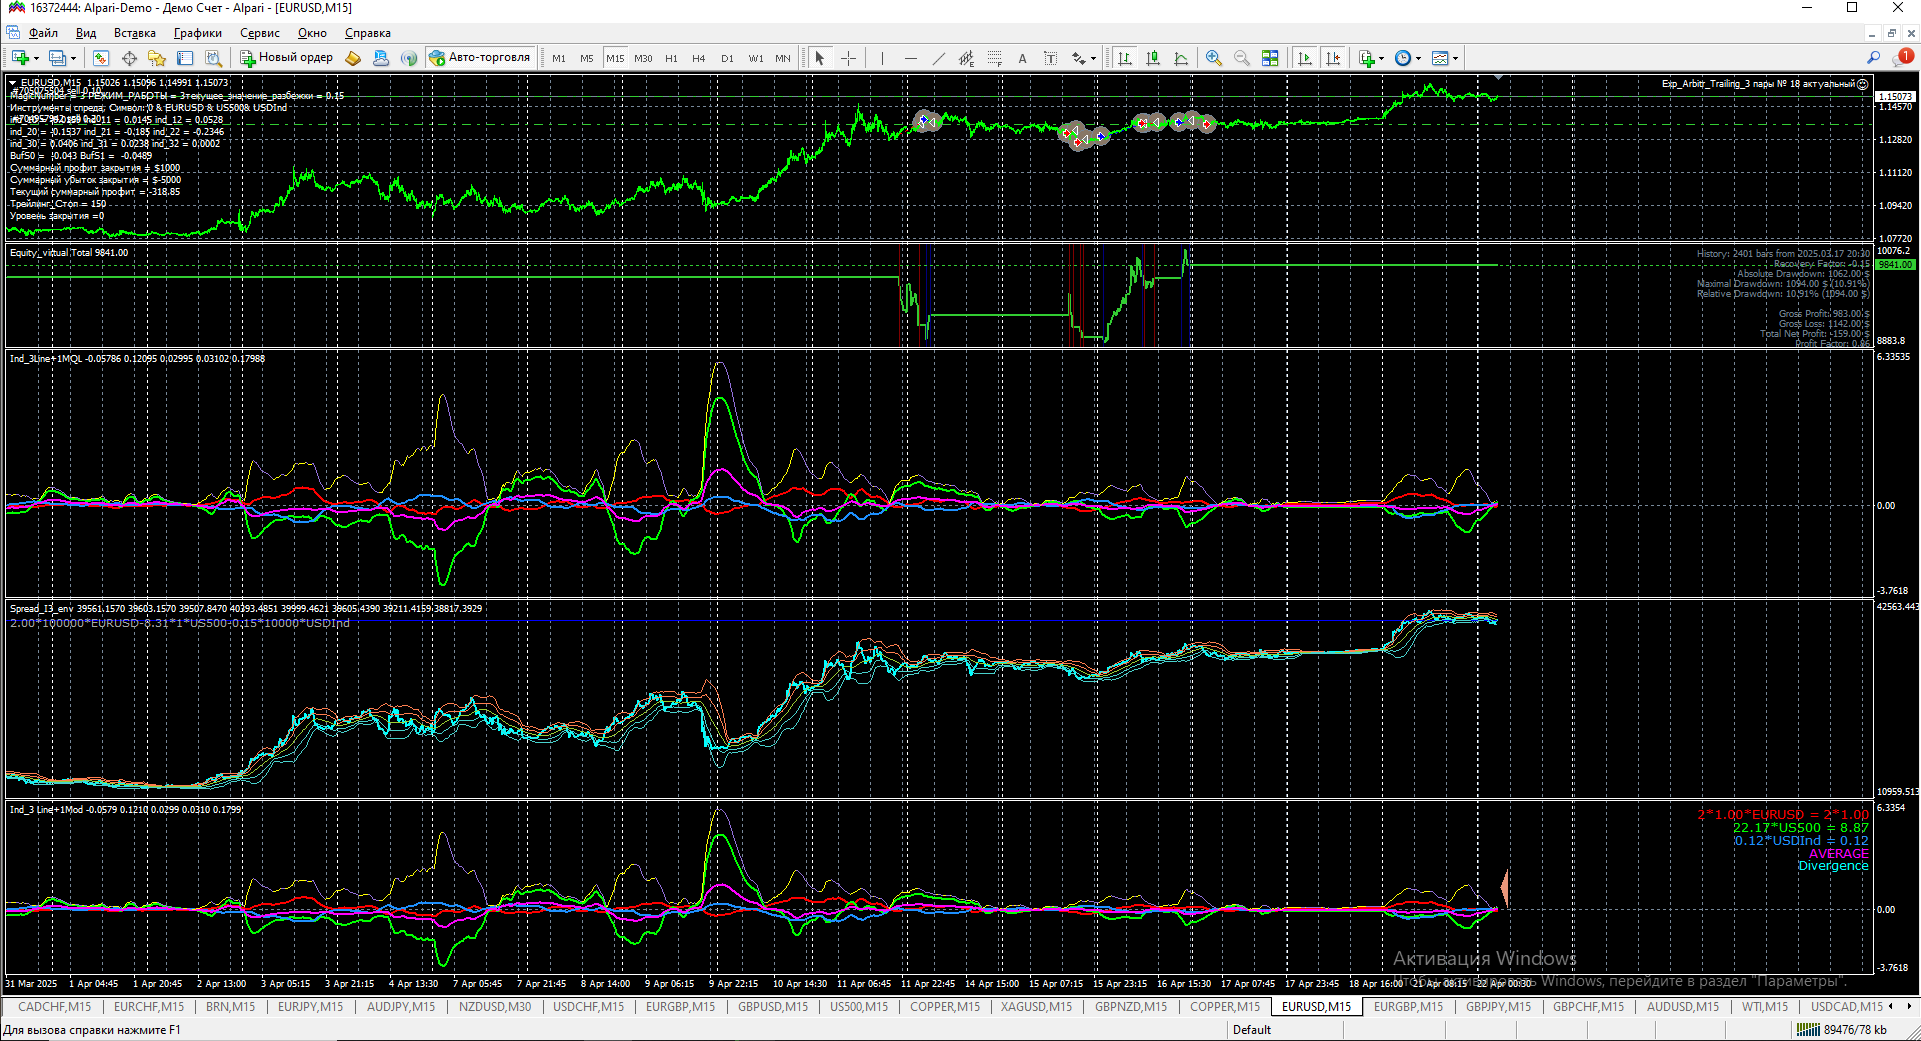Screen dimensions: 1921x1041
Task: Switch the chart to H4 timeframe
Action: tap(699, 58)
